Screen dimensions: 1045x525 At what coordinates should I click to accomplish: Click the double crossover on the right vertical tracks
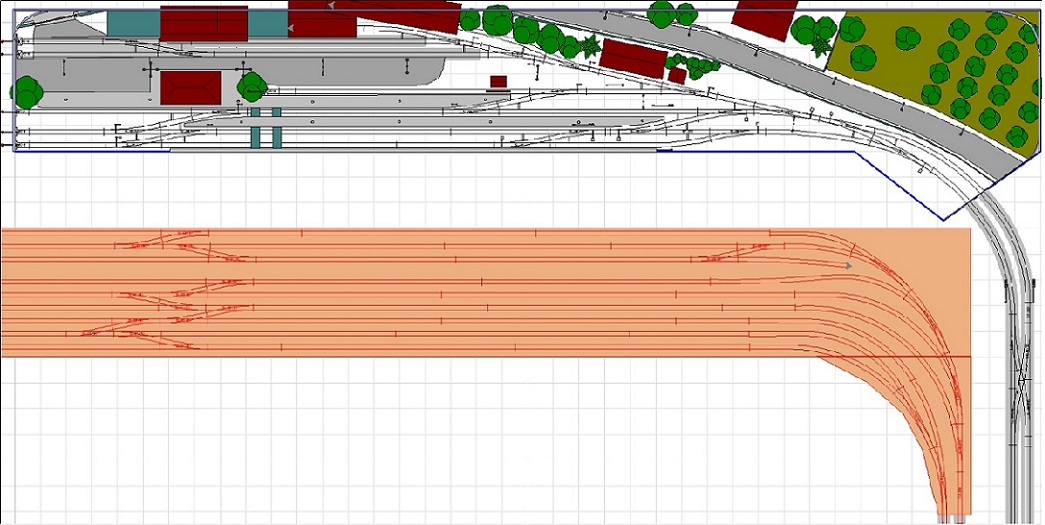click(1020, 379)
